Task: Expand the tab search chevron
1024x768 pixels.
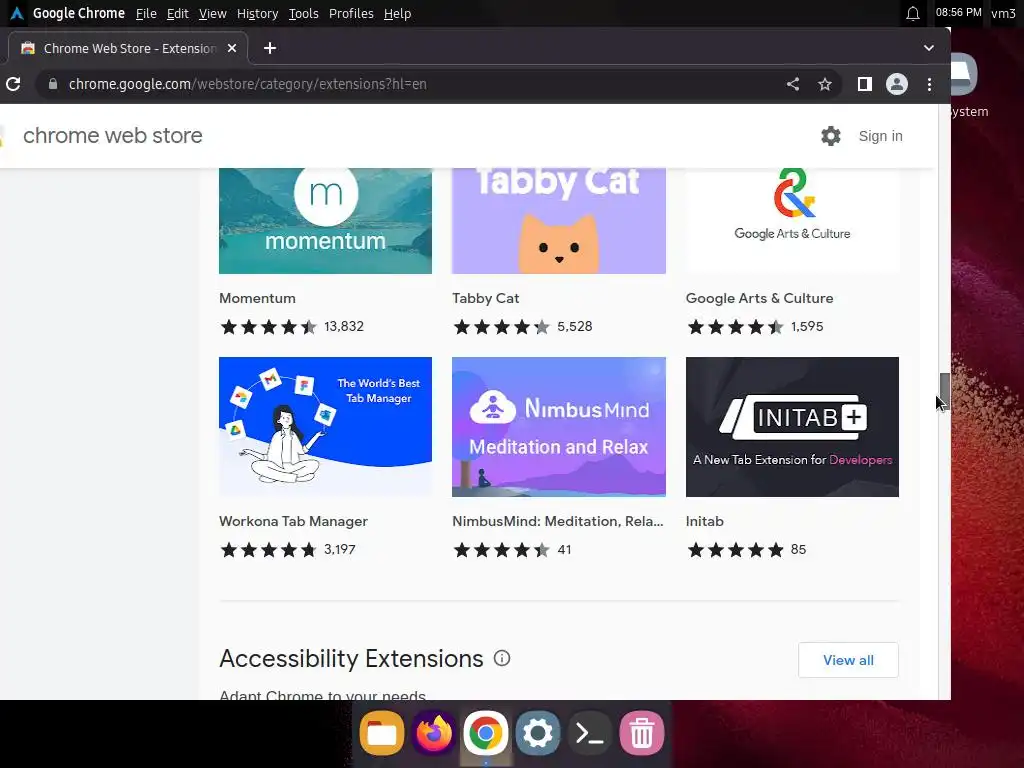Action: point(929,48)
